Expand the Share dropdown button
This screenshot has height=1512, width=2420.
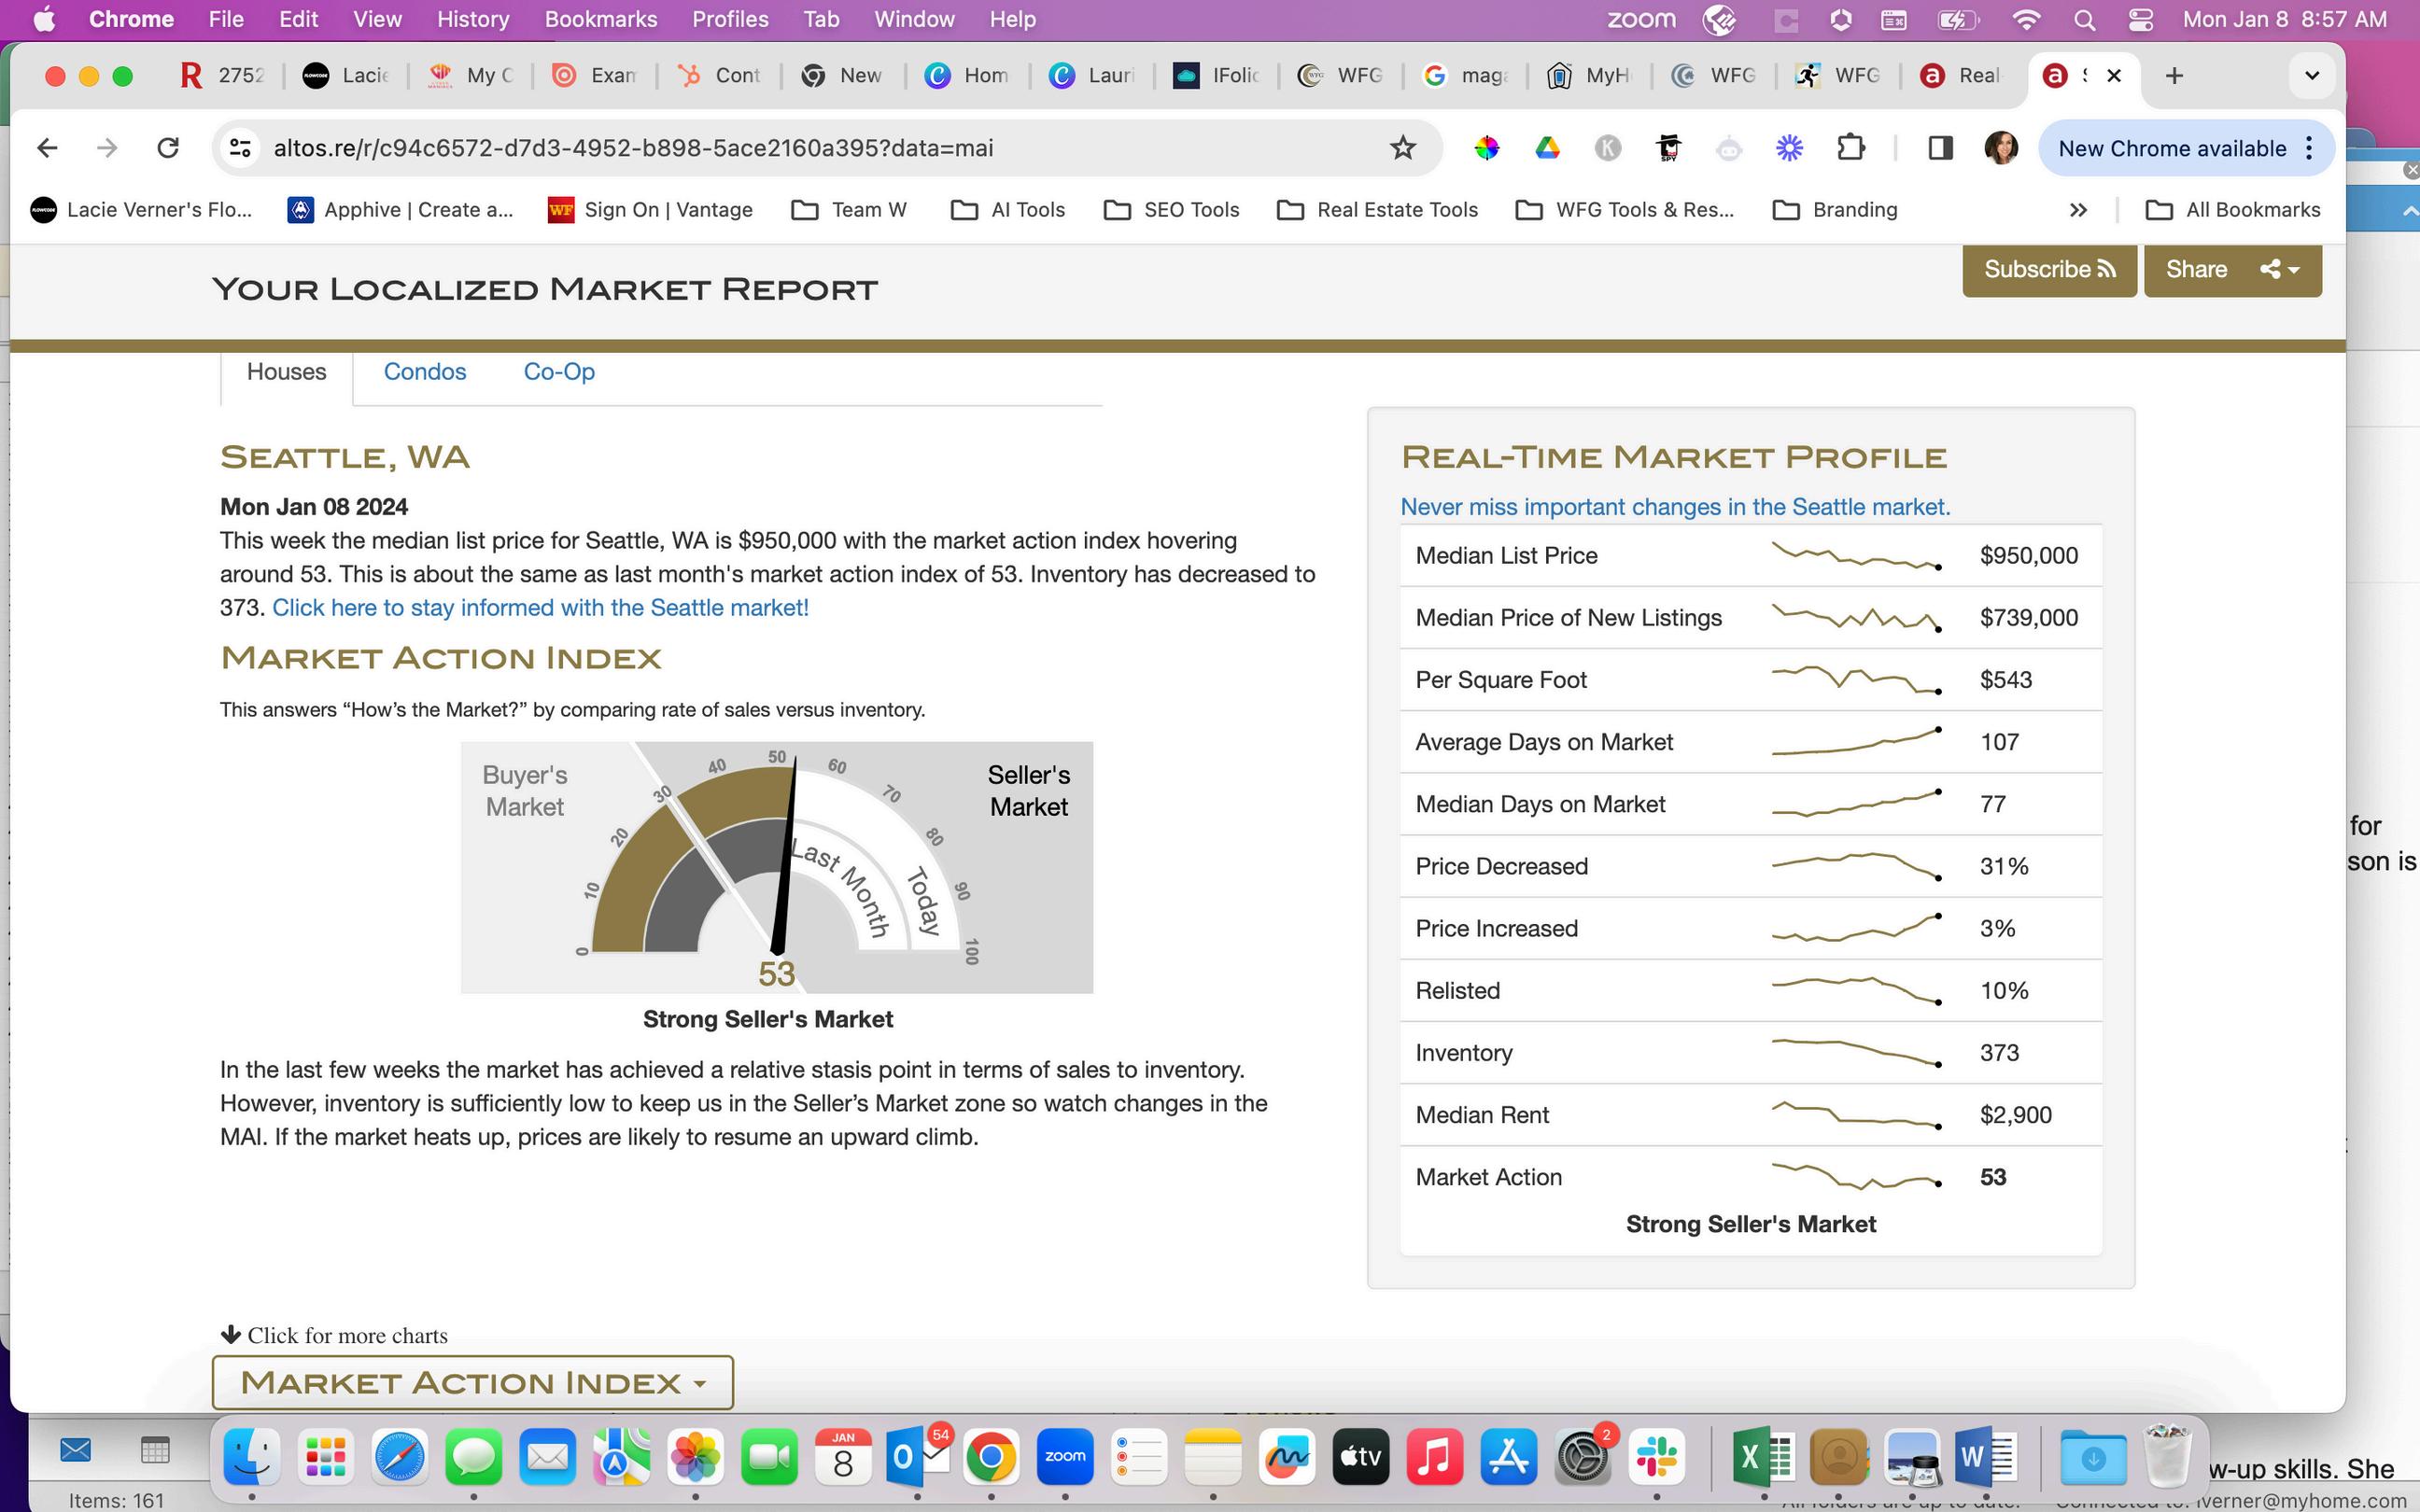tap(2232, 270)
